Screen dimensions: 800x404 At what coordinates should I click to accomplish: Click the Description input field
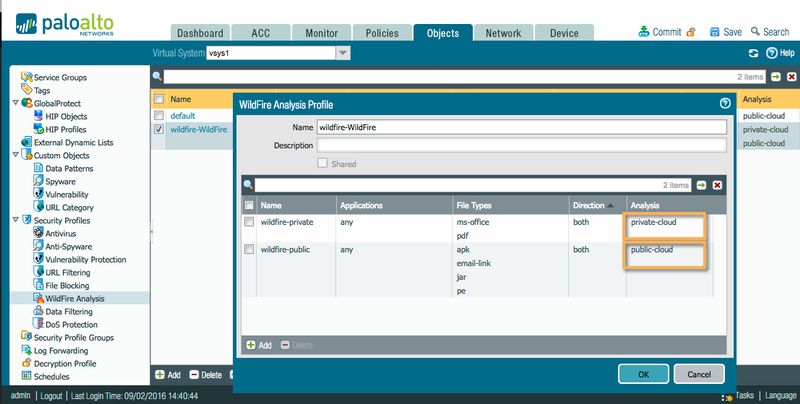click(521, 145)
